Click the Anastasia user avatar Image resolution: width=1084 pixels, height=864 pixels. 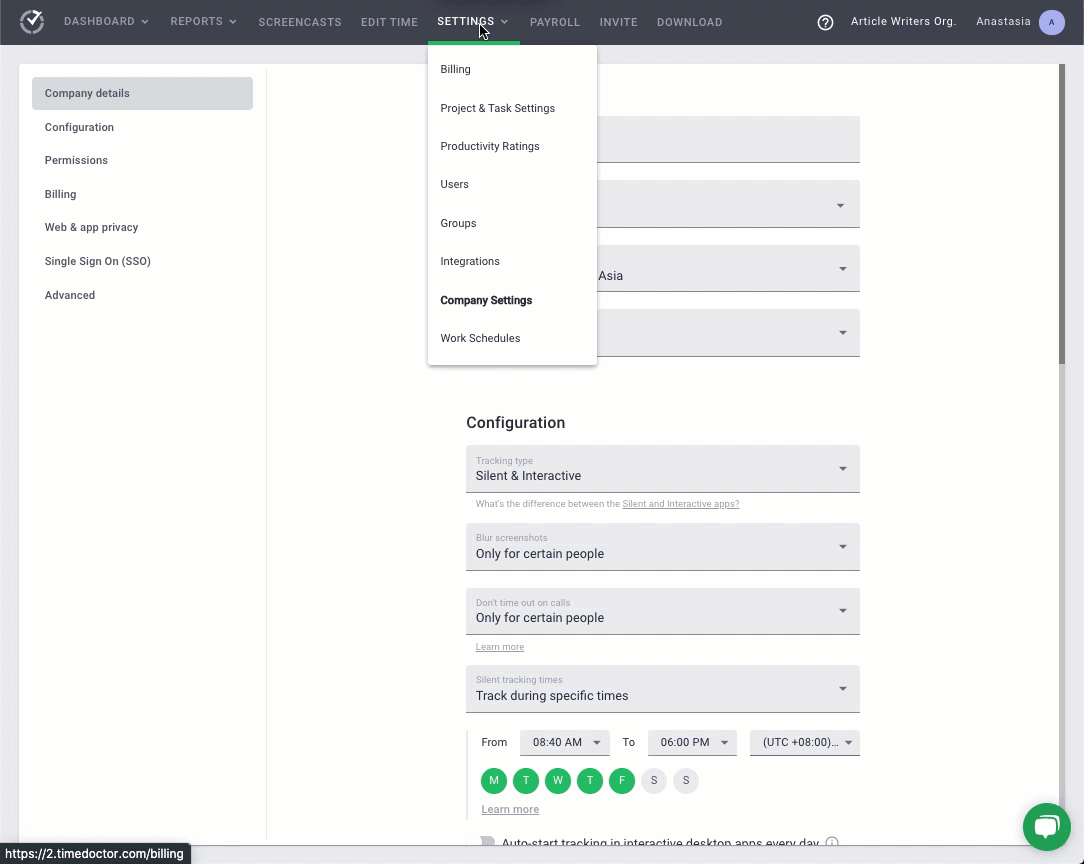point(1051,22)
